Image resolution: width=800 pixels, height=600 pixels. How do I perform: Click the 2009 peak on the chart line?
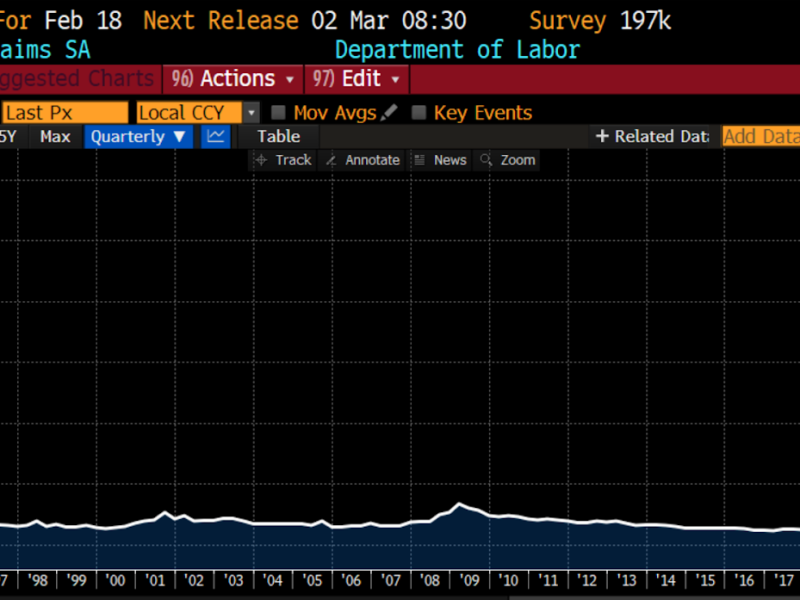click(x=459, y=504)
